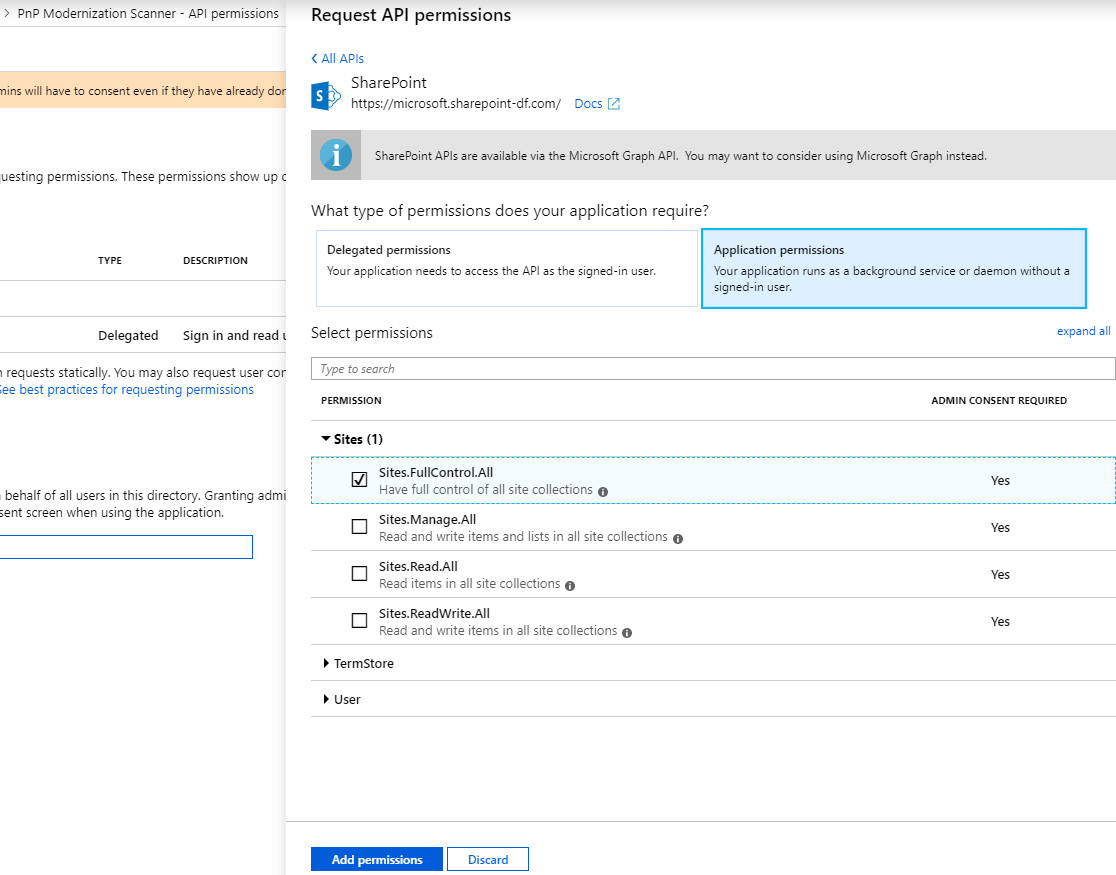Uncheck the Sites.FullControl.All permission
The width and height of the screenshot is (1116, 875).
pyautogui.click(x=359, y=479)
